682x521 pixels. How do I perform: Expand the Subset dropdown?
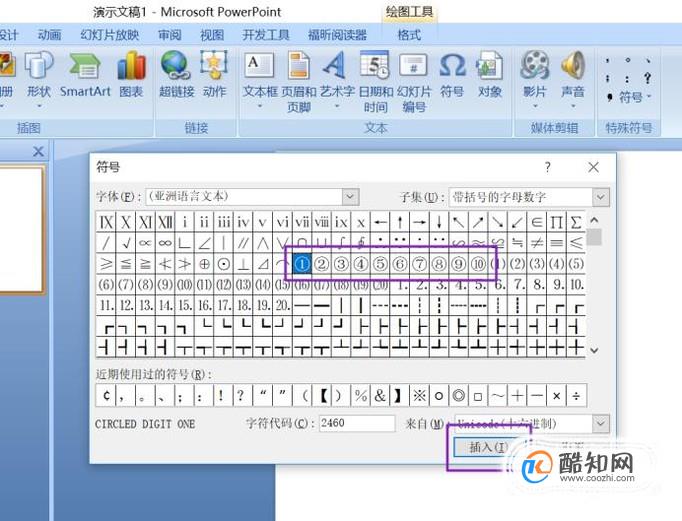(x=601, y=197)
